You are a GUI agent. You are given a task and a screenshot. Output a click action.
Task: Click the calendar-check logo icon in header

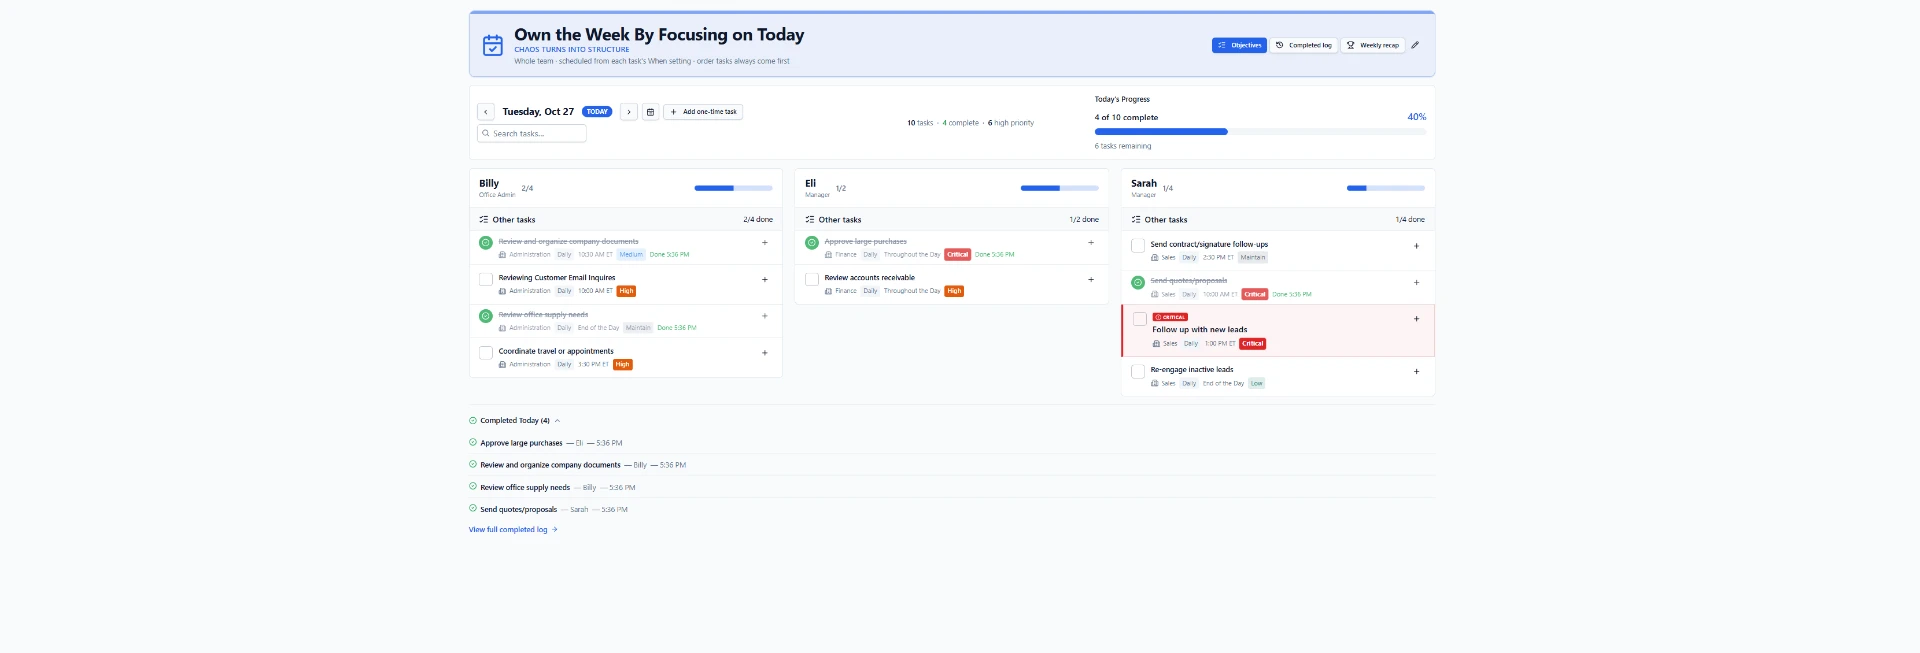(493, 45)
